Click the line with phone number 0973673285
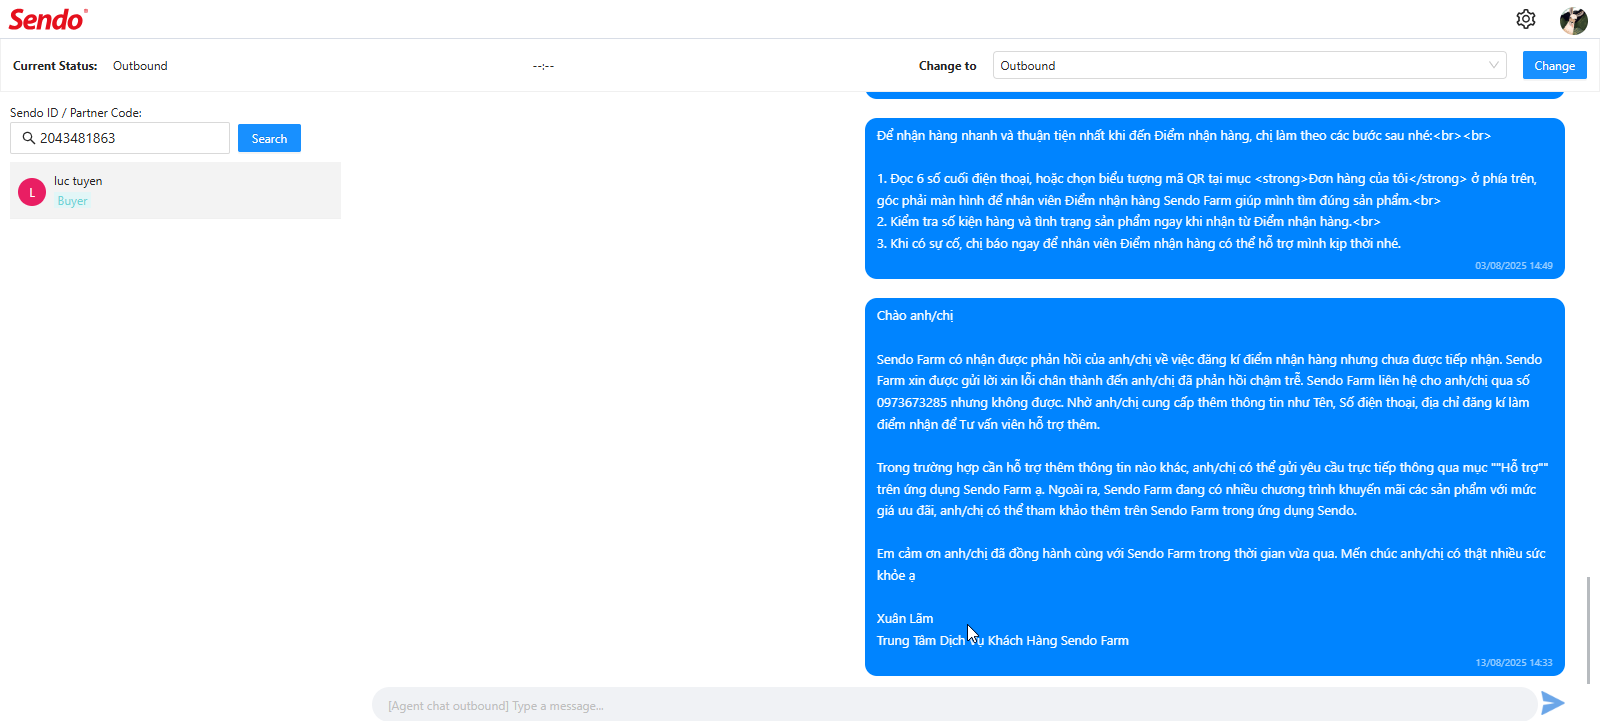Screen dimensions: 1600x721 (1203, 403)
